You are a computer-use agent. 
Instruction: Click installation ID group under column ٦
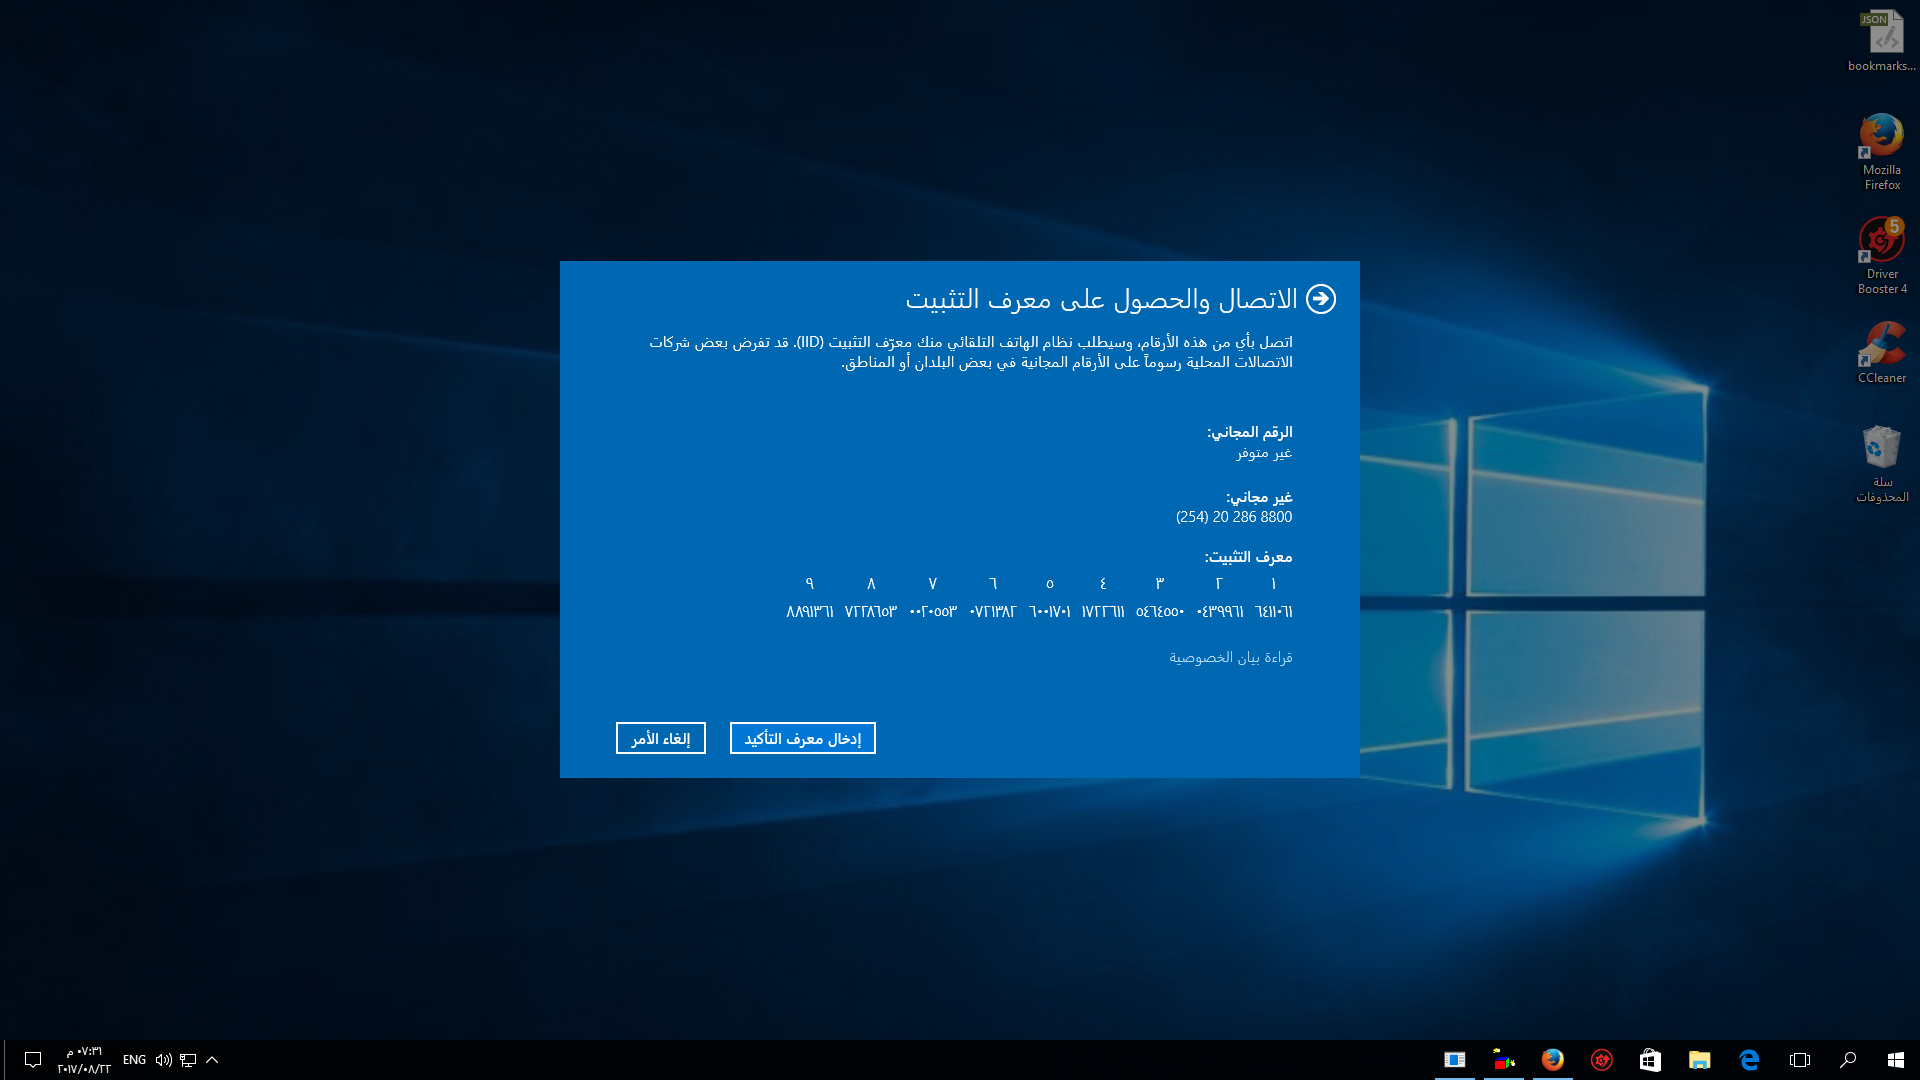(993, 612)
